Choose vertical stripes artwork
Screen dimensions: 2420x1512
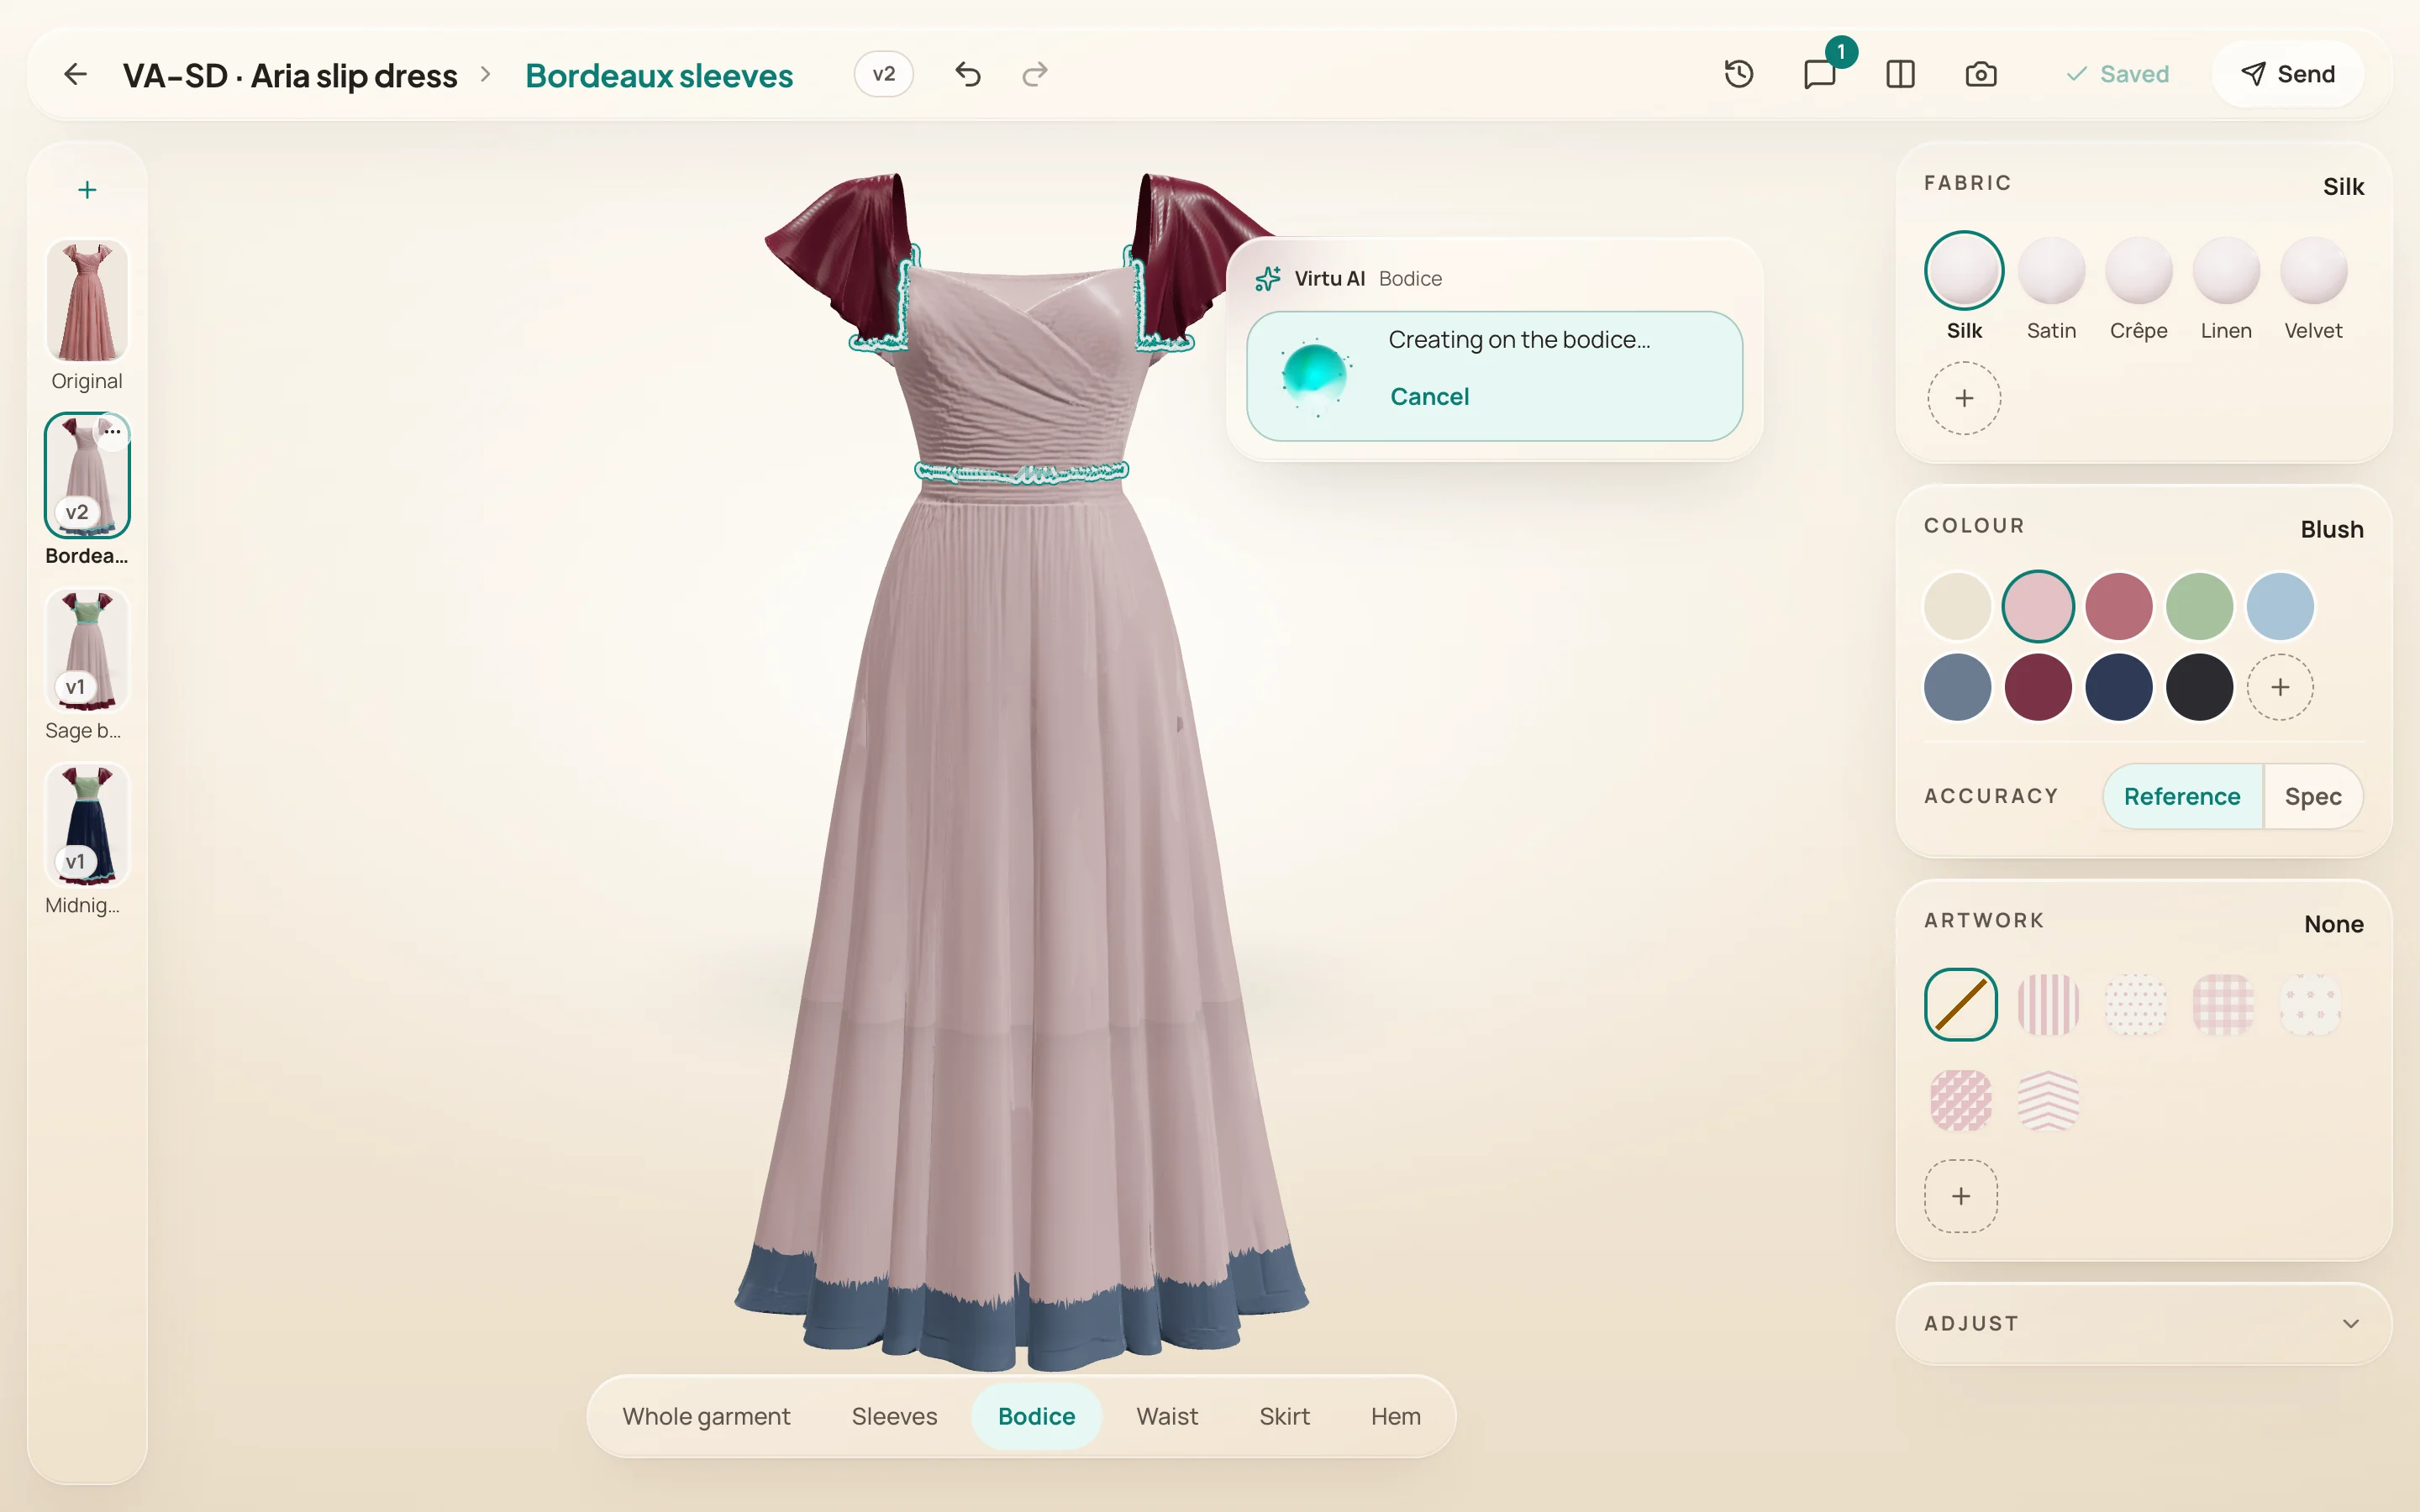coord(2048,1004)
